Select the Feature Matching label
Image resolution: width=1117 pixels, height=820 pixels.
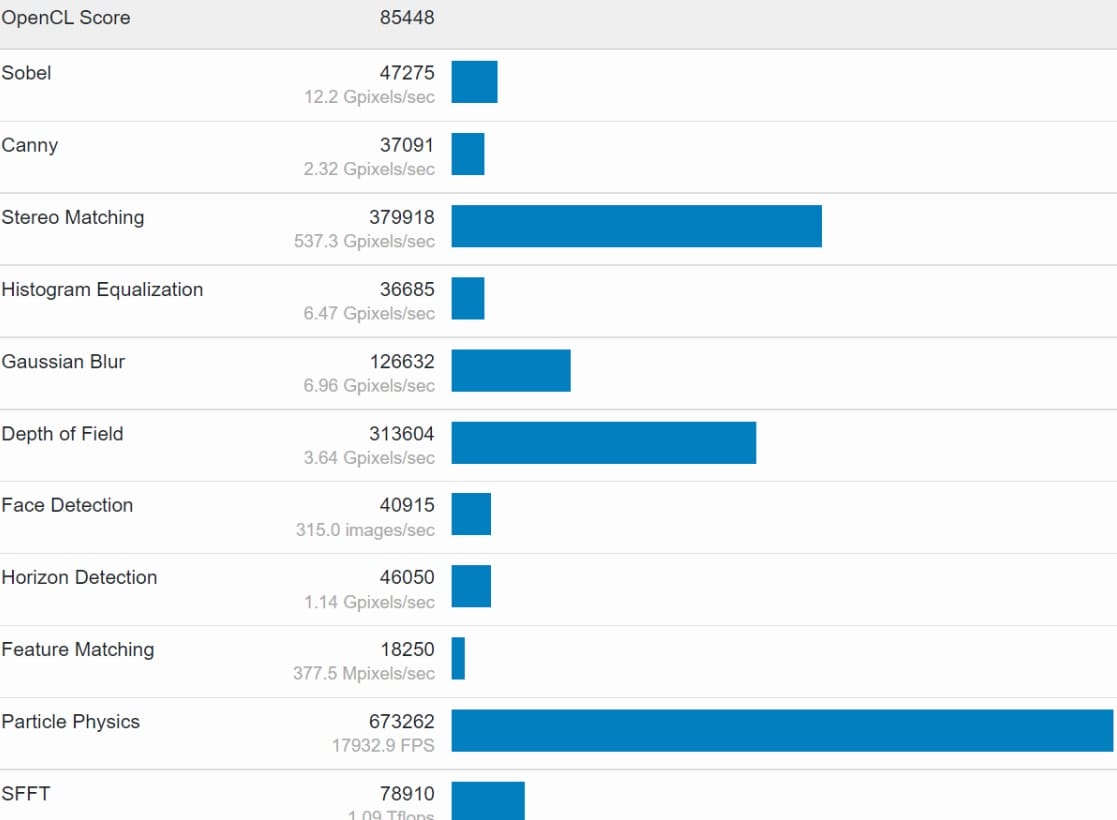click(x=78, y=649)
